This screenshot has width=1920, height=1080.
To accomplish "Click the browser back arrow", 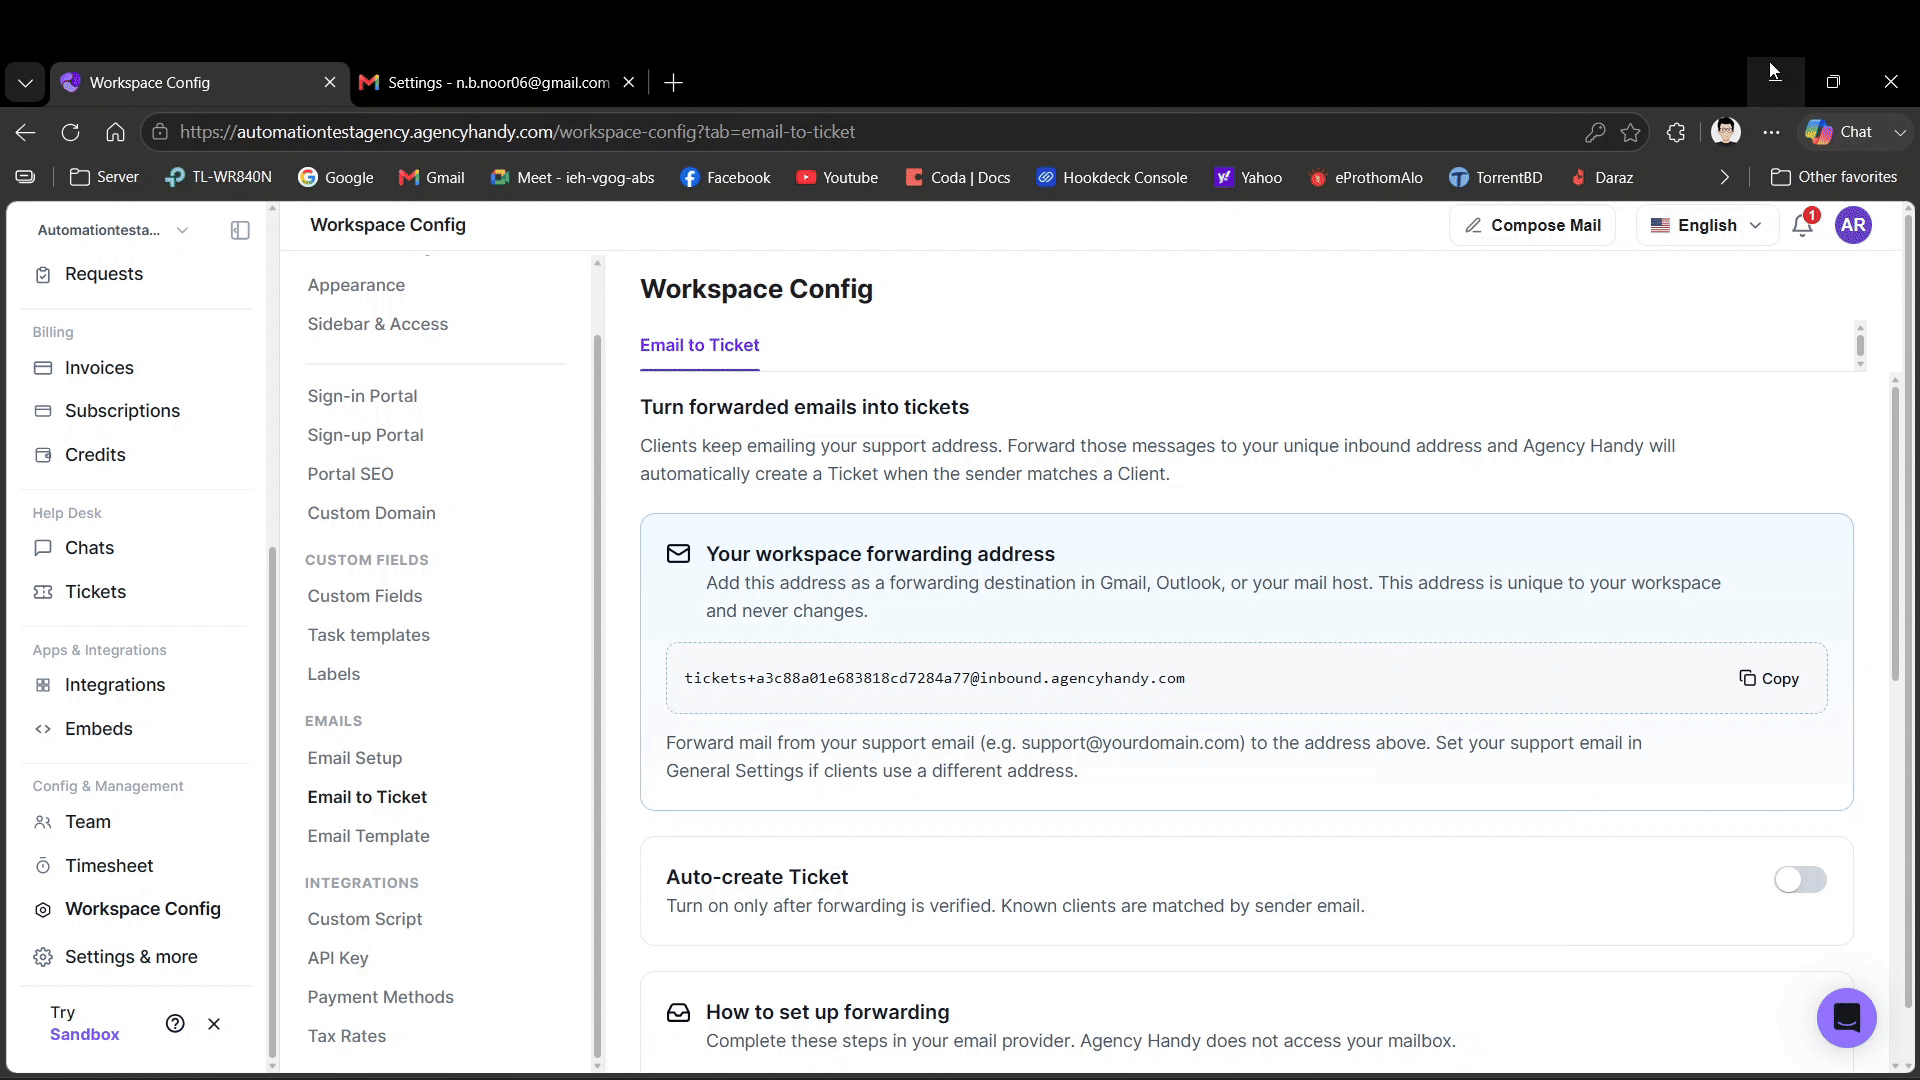I will [x=26, y=132].
